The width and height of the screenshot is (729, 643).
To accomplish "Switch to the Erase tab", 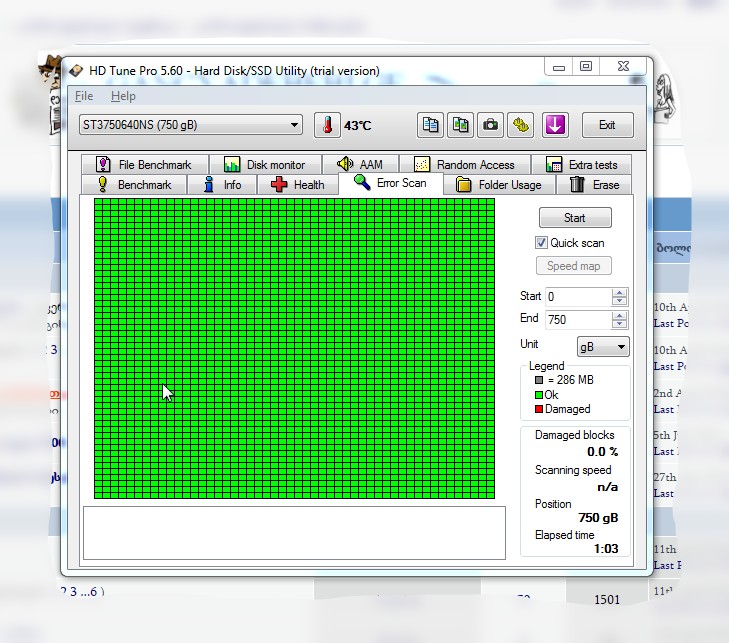I will 594,185.
